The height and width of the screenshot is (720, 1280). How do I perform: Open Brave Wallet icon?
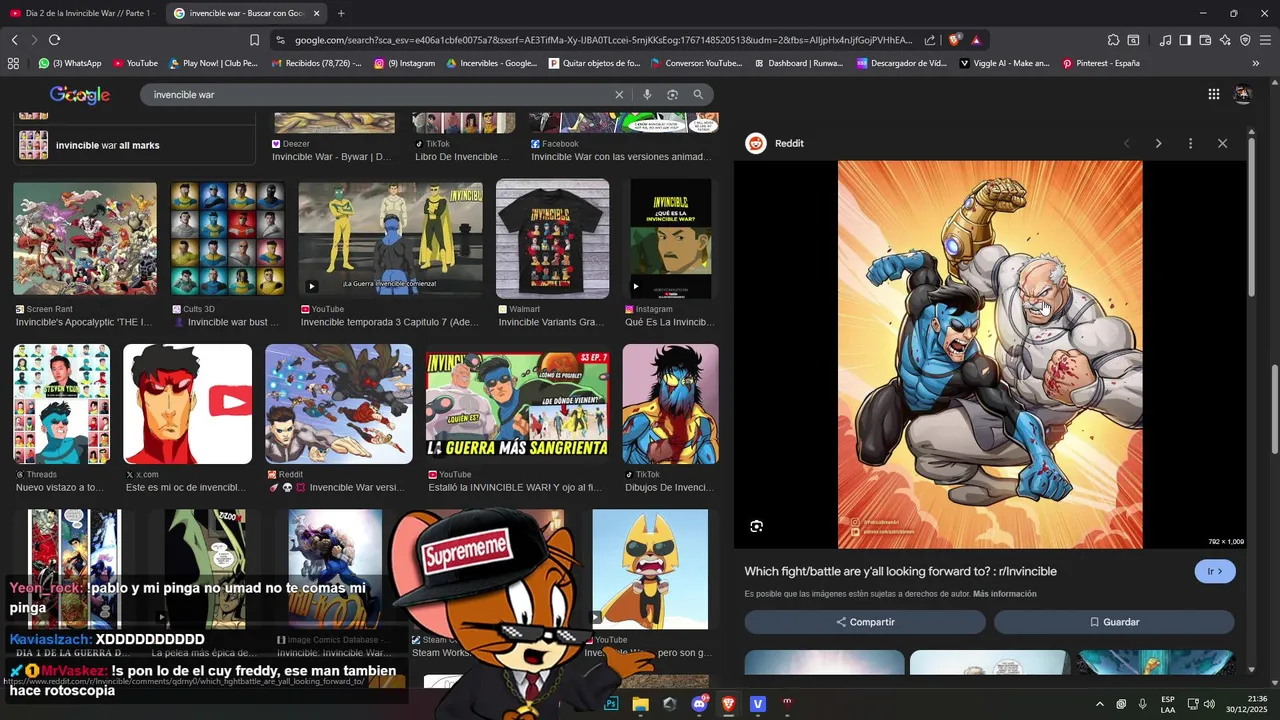click(x=1205, y=40)
